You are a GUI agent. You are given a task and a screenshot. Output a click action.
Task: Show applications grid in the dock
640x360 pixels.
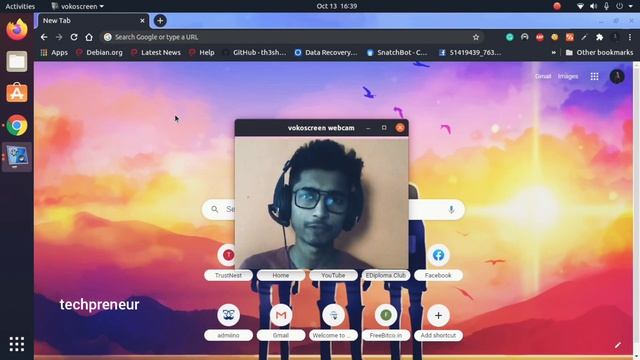pos(17,344)
